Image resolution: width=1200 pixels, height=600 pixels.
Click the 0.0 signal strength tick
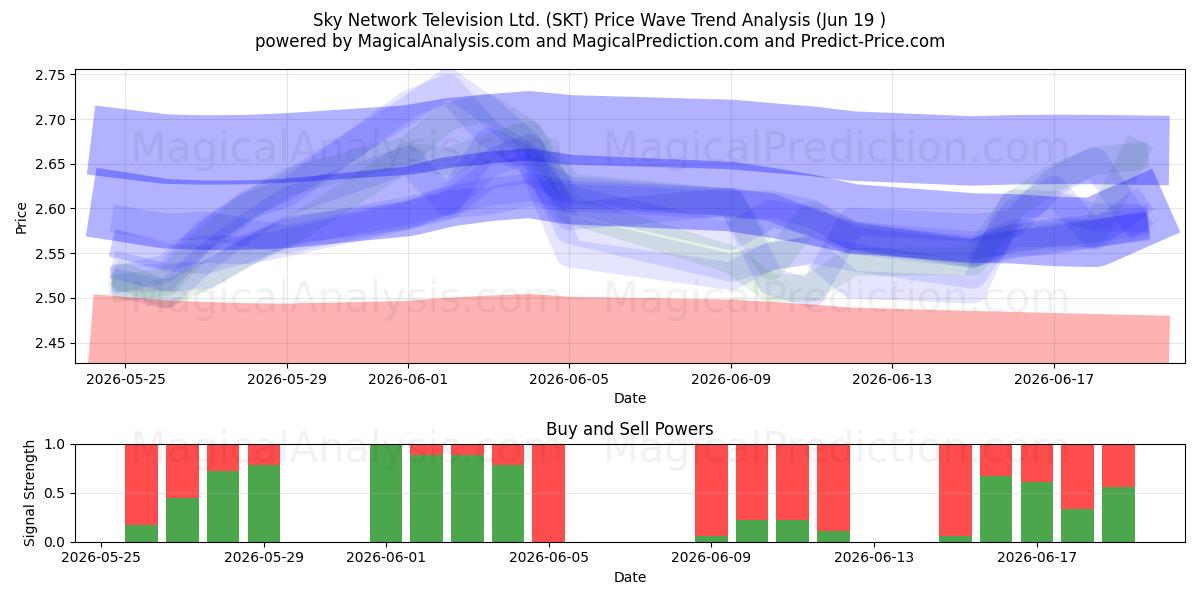(x=56, y=542)
